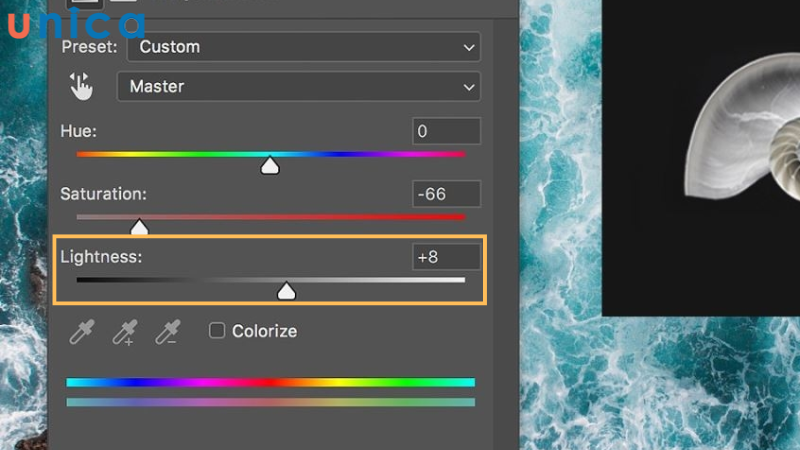Click the Hue label text
The height and width of the screenshot is (450, 800).
(x=78, y=131)
